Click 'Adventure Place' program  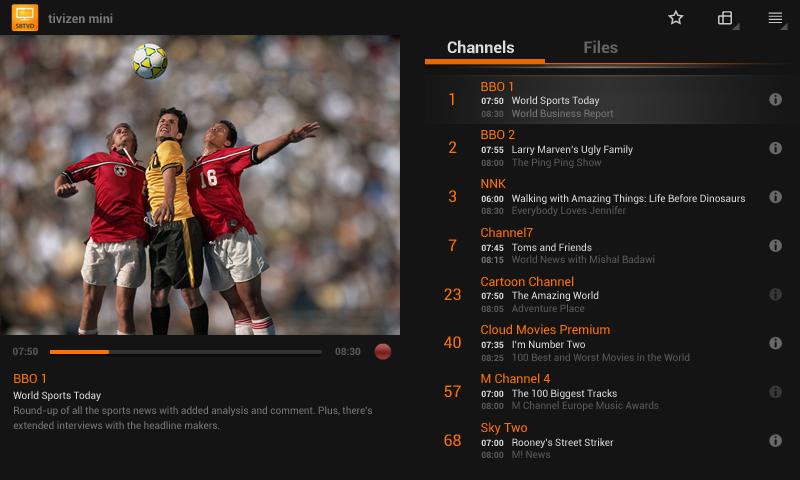548,309
